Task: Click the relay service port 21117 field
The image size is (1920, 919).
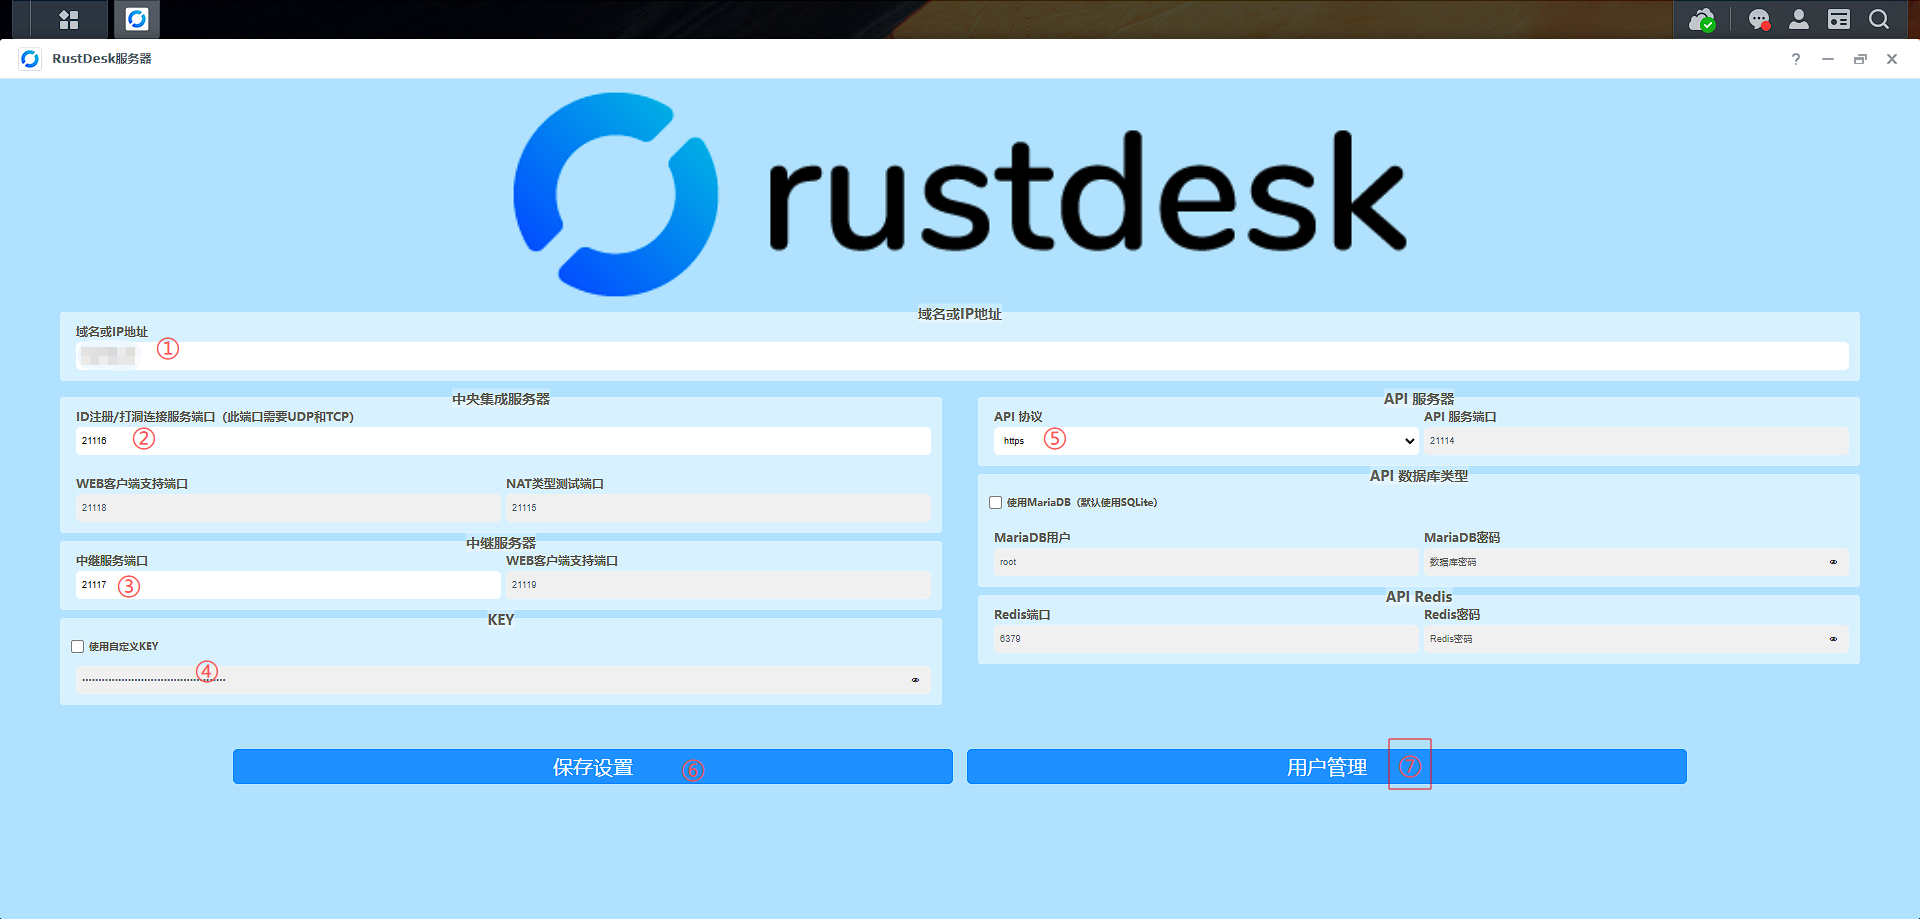Action: pyautogui.click(x=288, y=585)
